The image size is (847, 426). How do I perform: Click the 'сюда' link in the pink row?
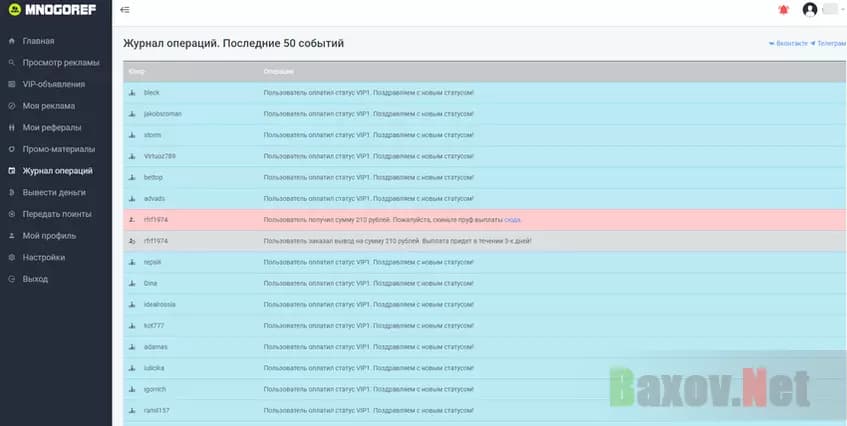pos(512,220)
